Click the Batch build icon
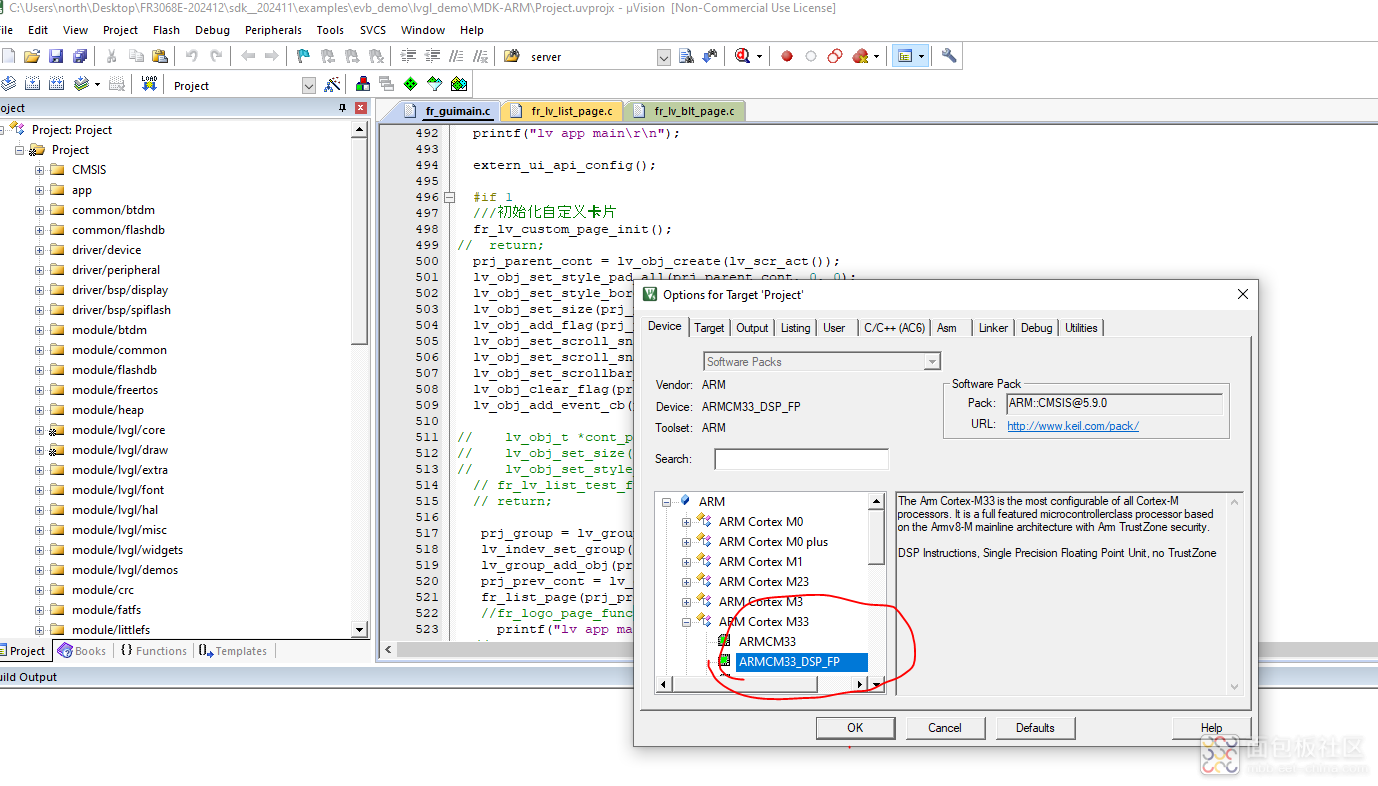 click(81, 85)
